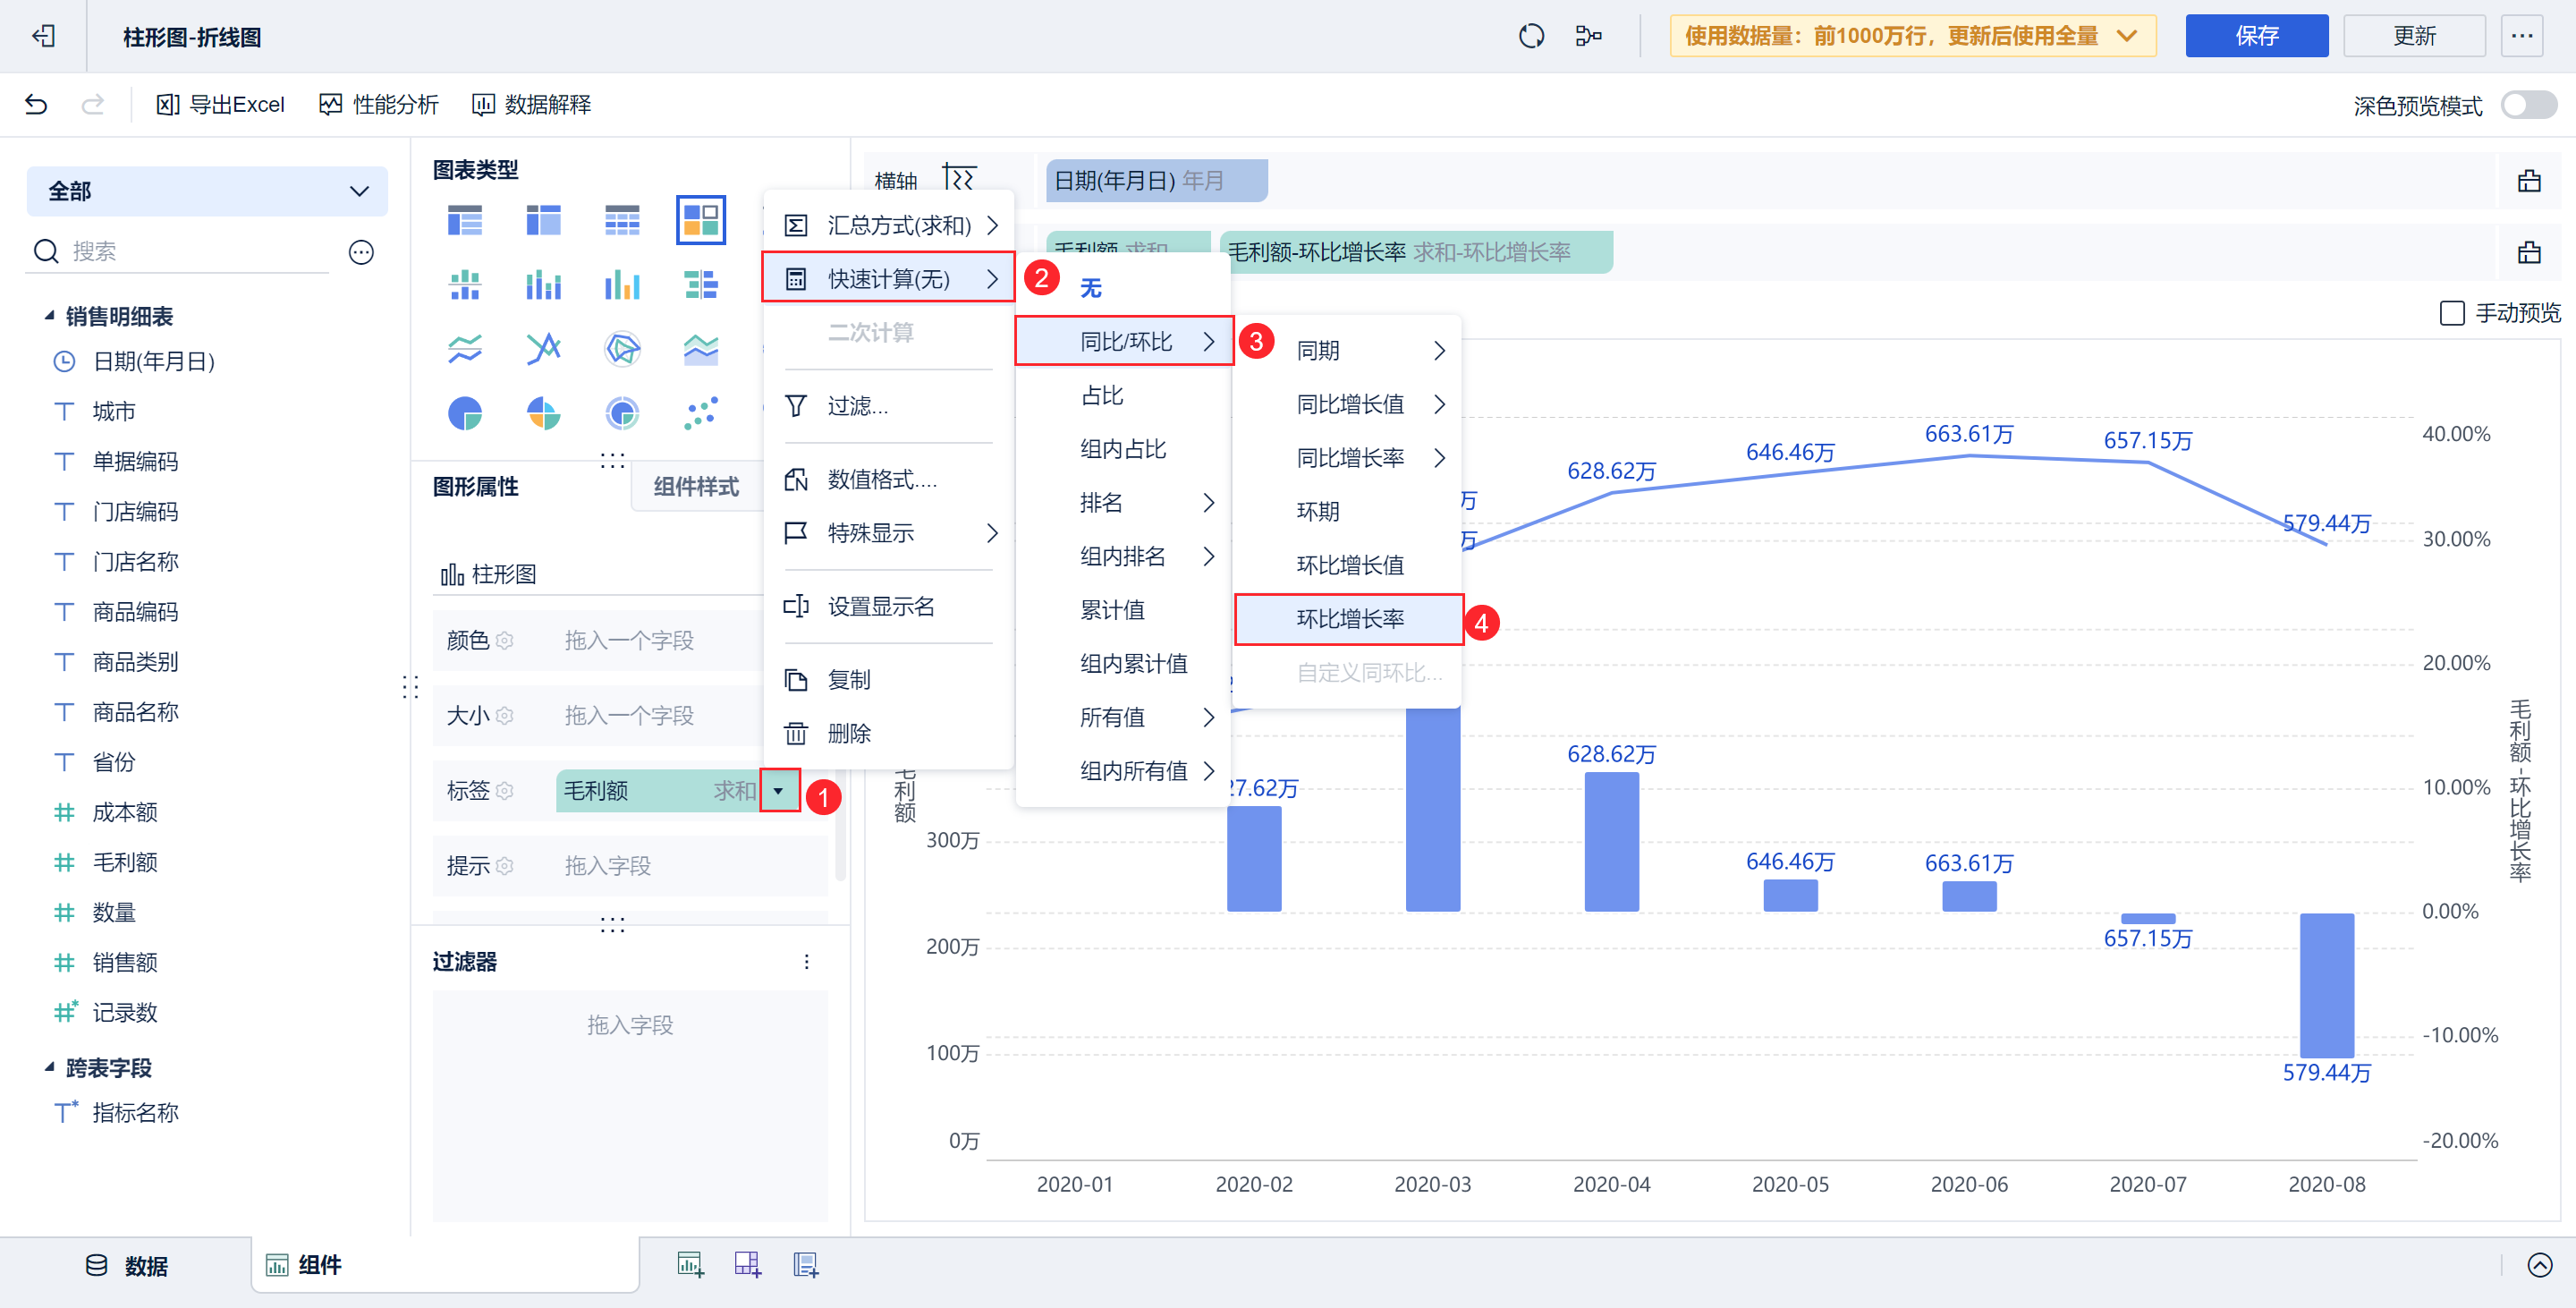Switch to the 组件样式 tab
Viewport: 2576px width, 1308px height.
pos(696,487)
